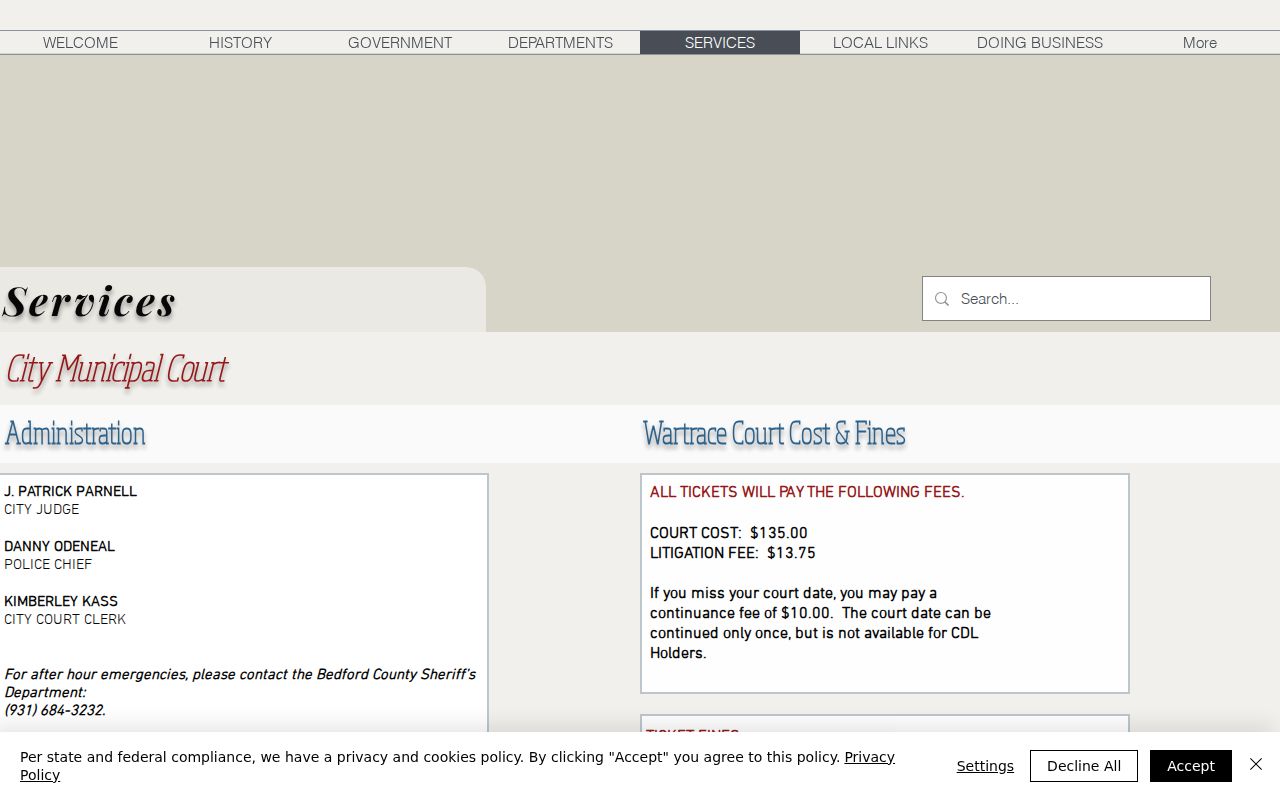This screenshot has height=800, width=1280.
Task: Expand the More navigation menu
Action: click(x=1200, y=42)
